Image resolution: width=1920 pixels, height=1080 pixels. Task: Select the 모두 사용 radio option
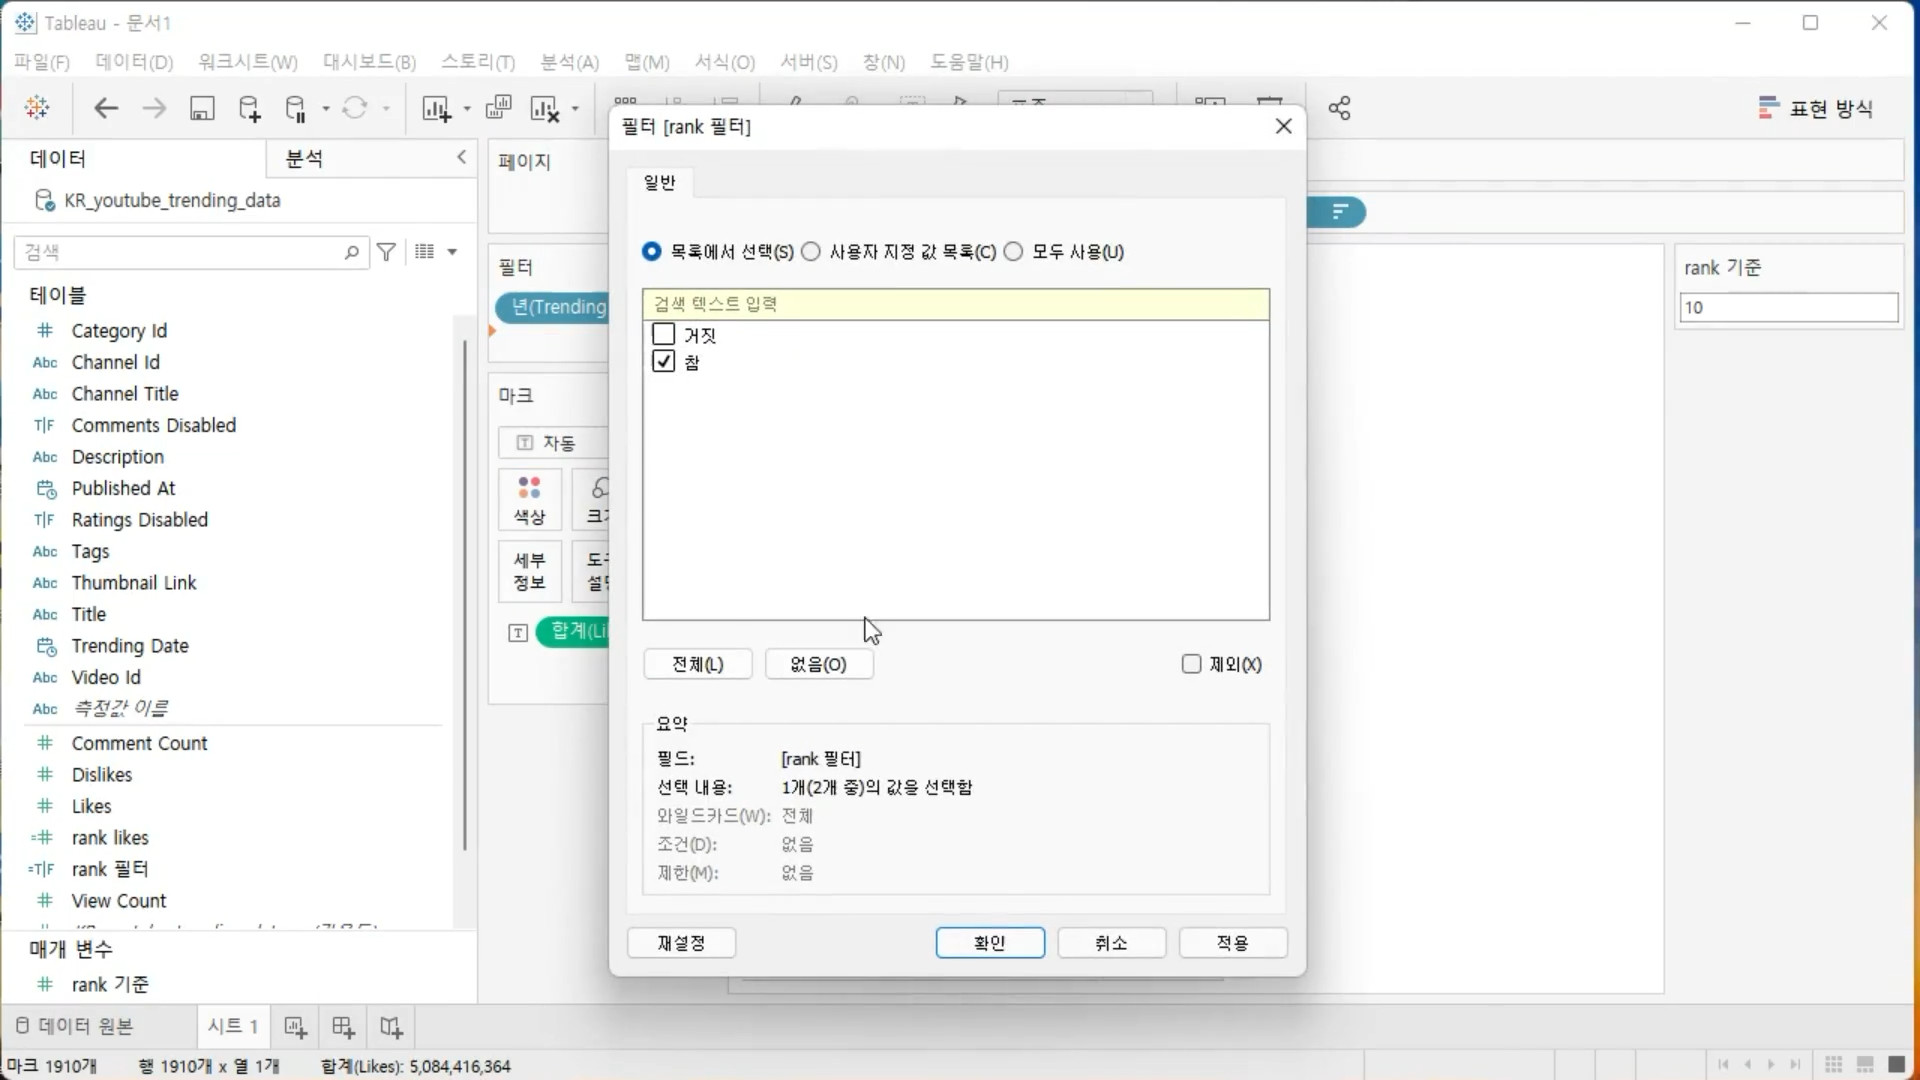[1014, 252]
